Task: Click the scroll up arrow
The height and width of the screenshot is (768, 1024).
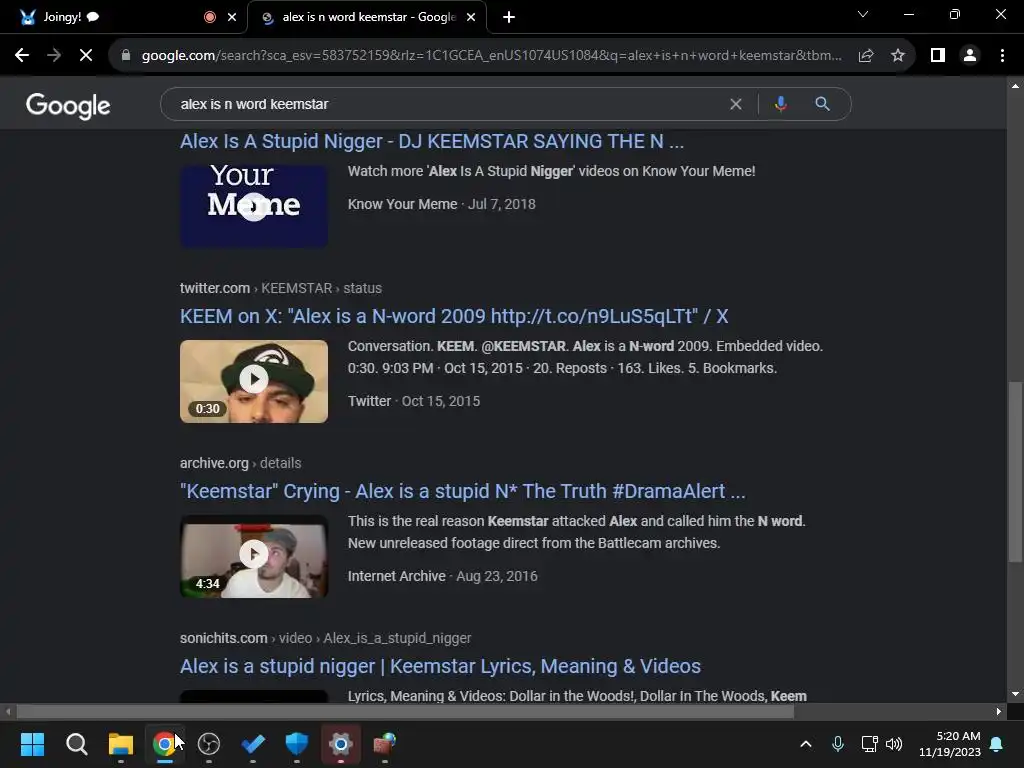Action: click(x=1015, y=86)
